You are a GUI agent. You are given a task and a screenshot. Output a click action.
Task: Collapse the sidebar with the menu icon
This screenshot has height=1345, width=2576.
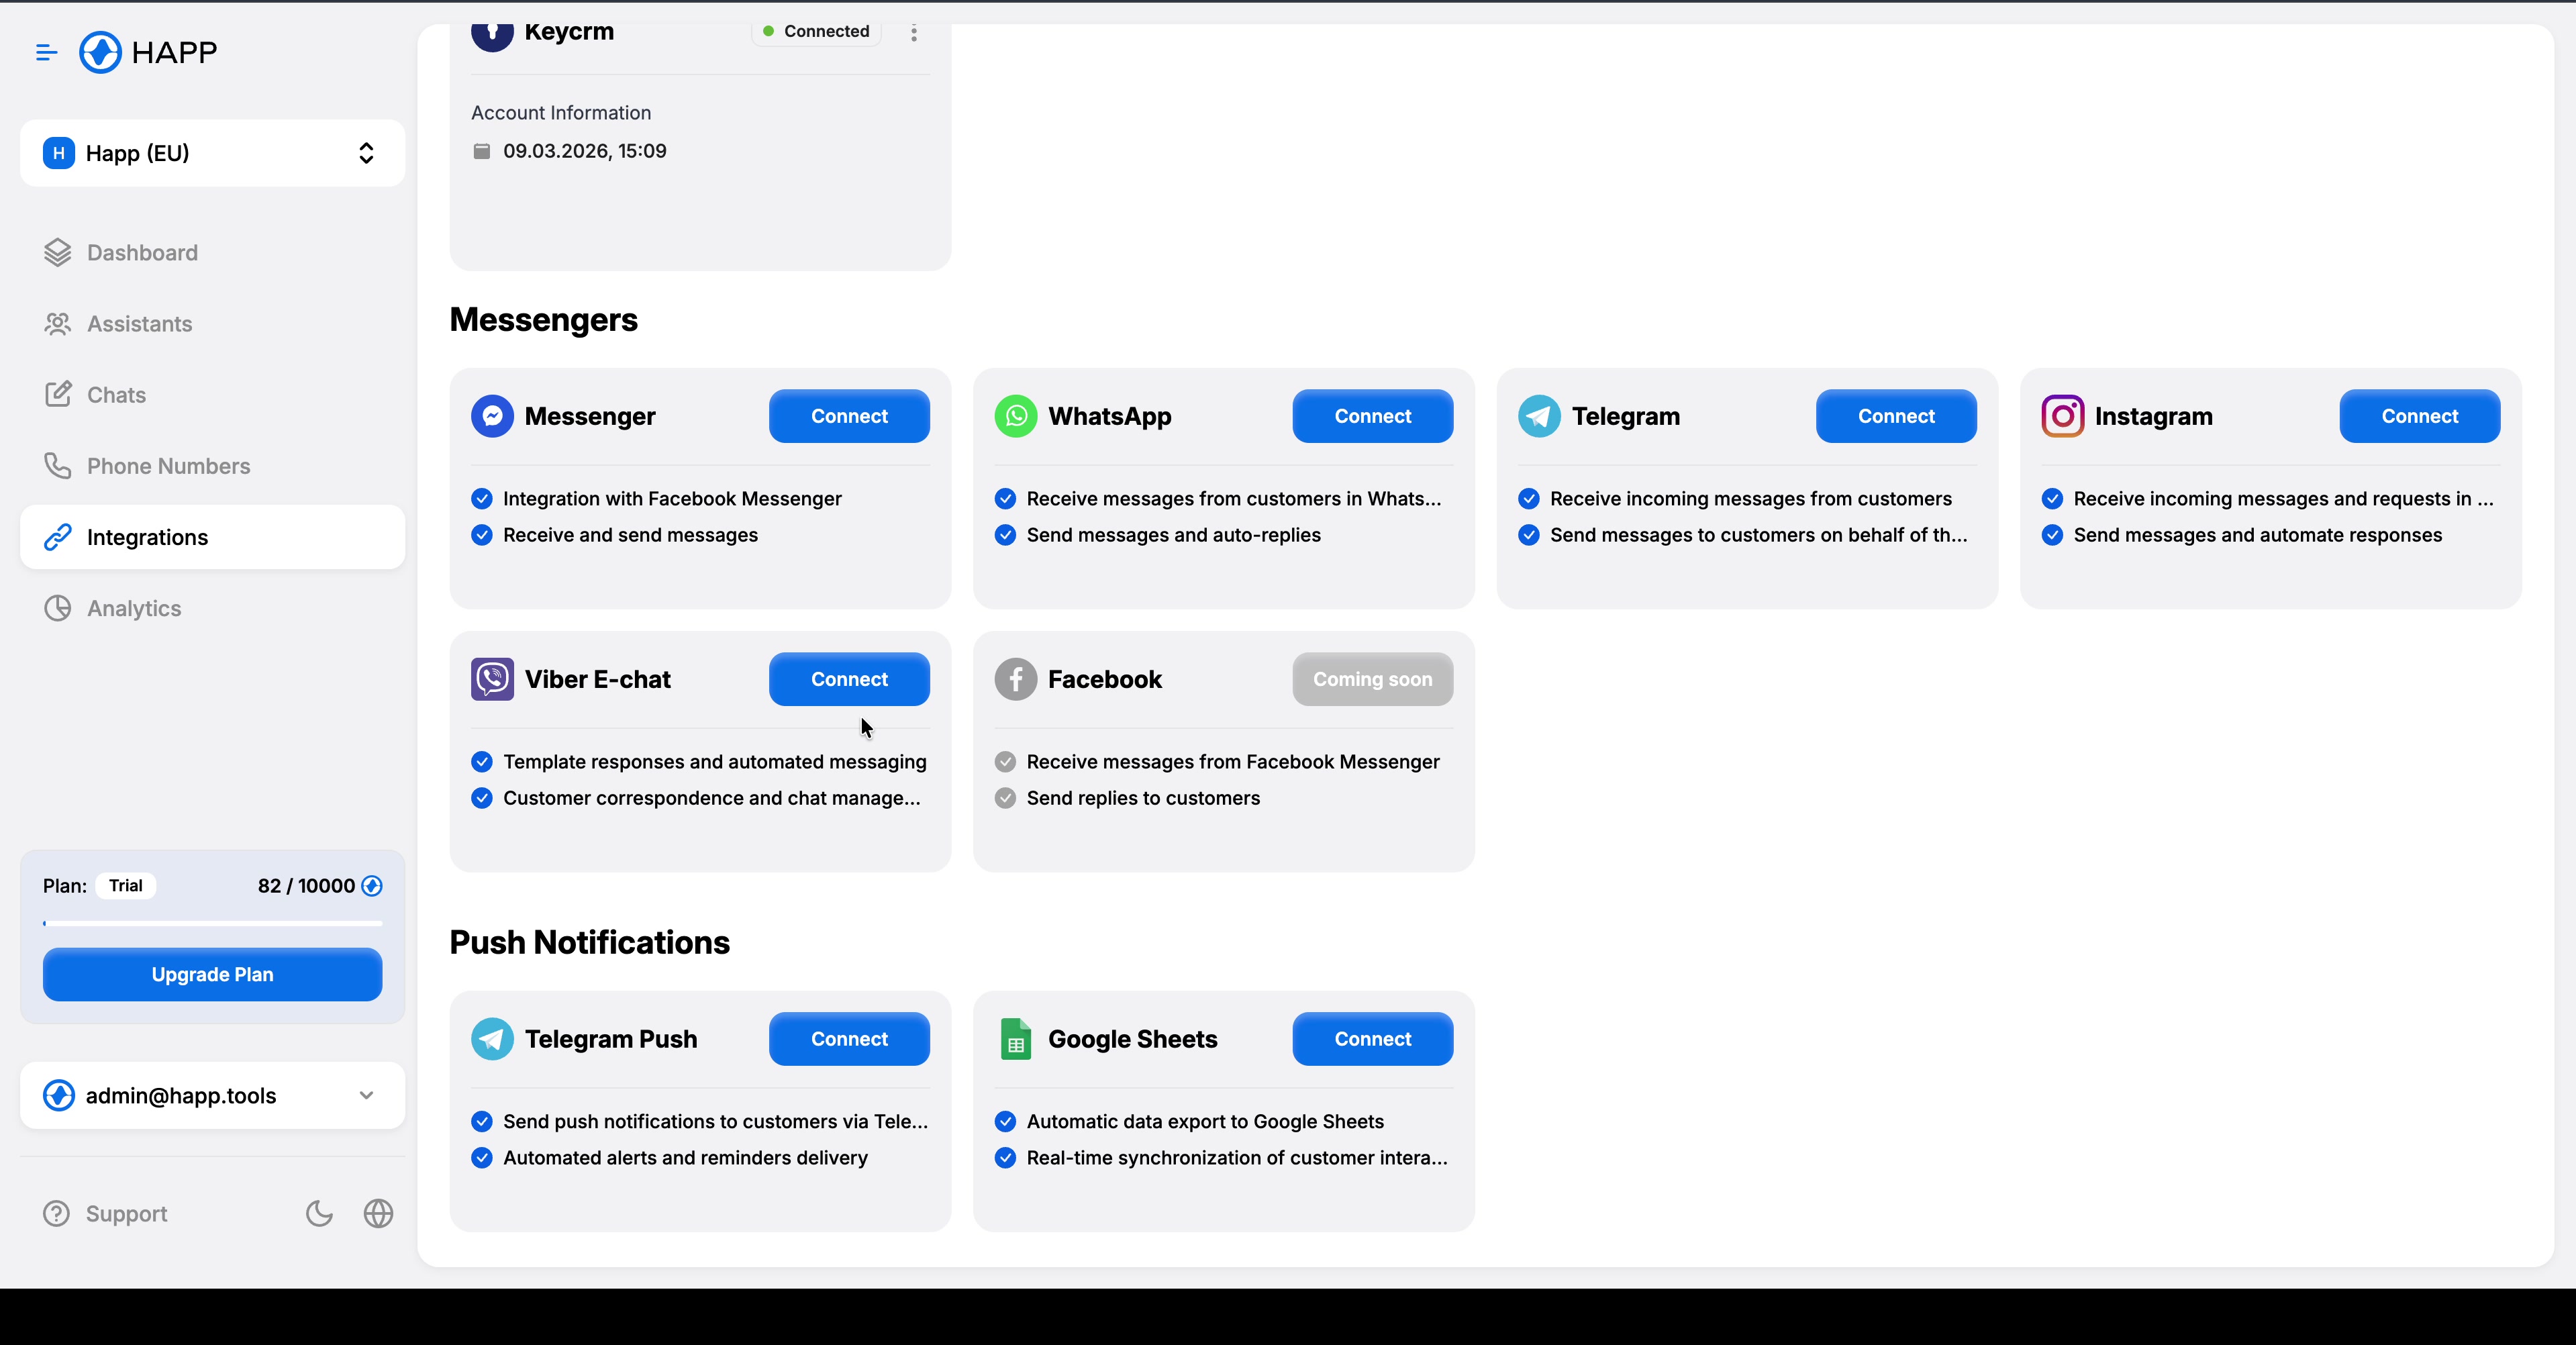pyautogui.click(x=46, y=52)
